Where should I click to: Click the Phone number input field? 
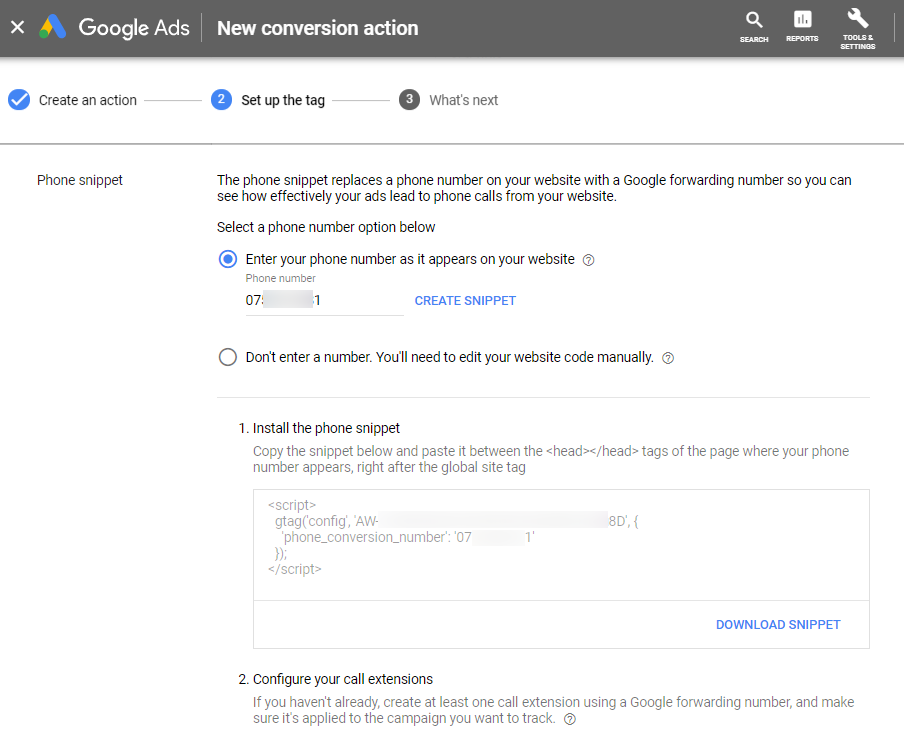(x=324, y=300)
